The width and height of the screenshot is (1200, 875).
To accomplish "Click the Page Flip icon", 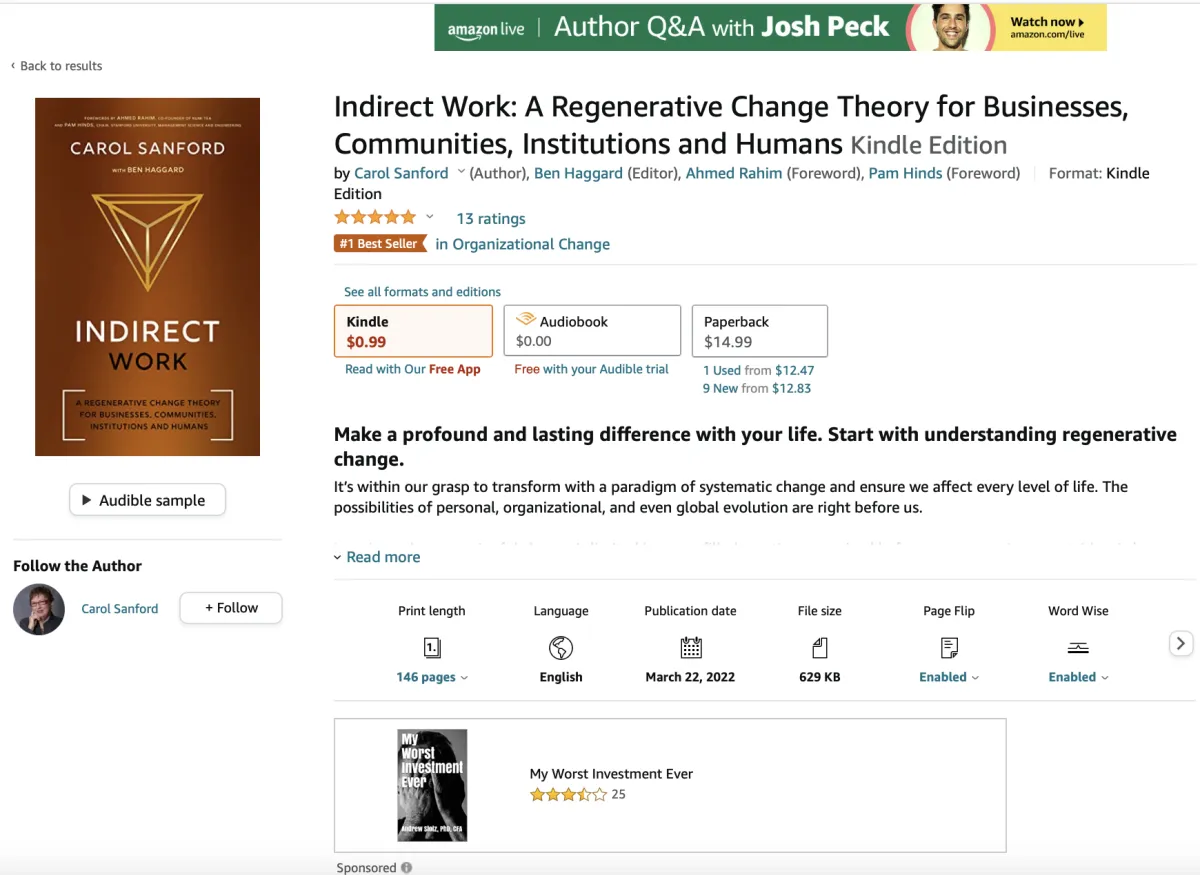I will pos(949,648).
